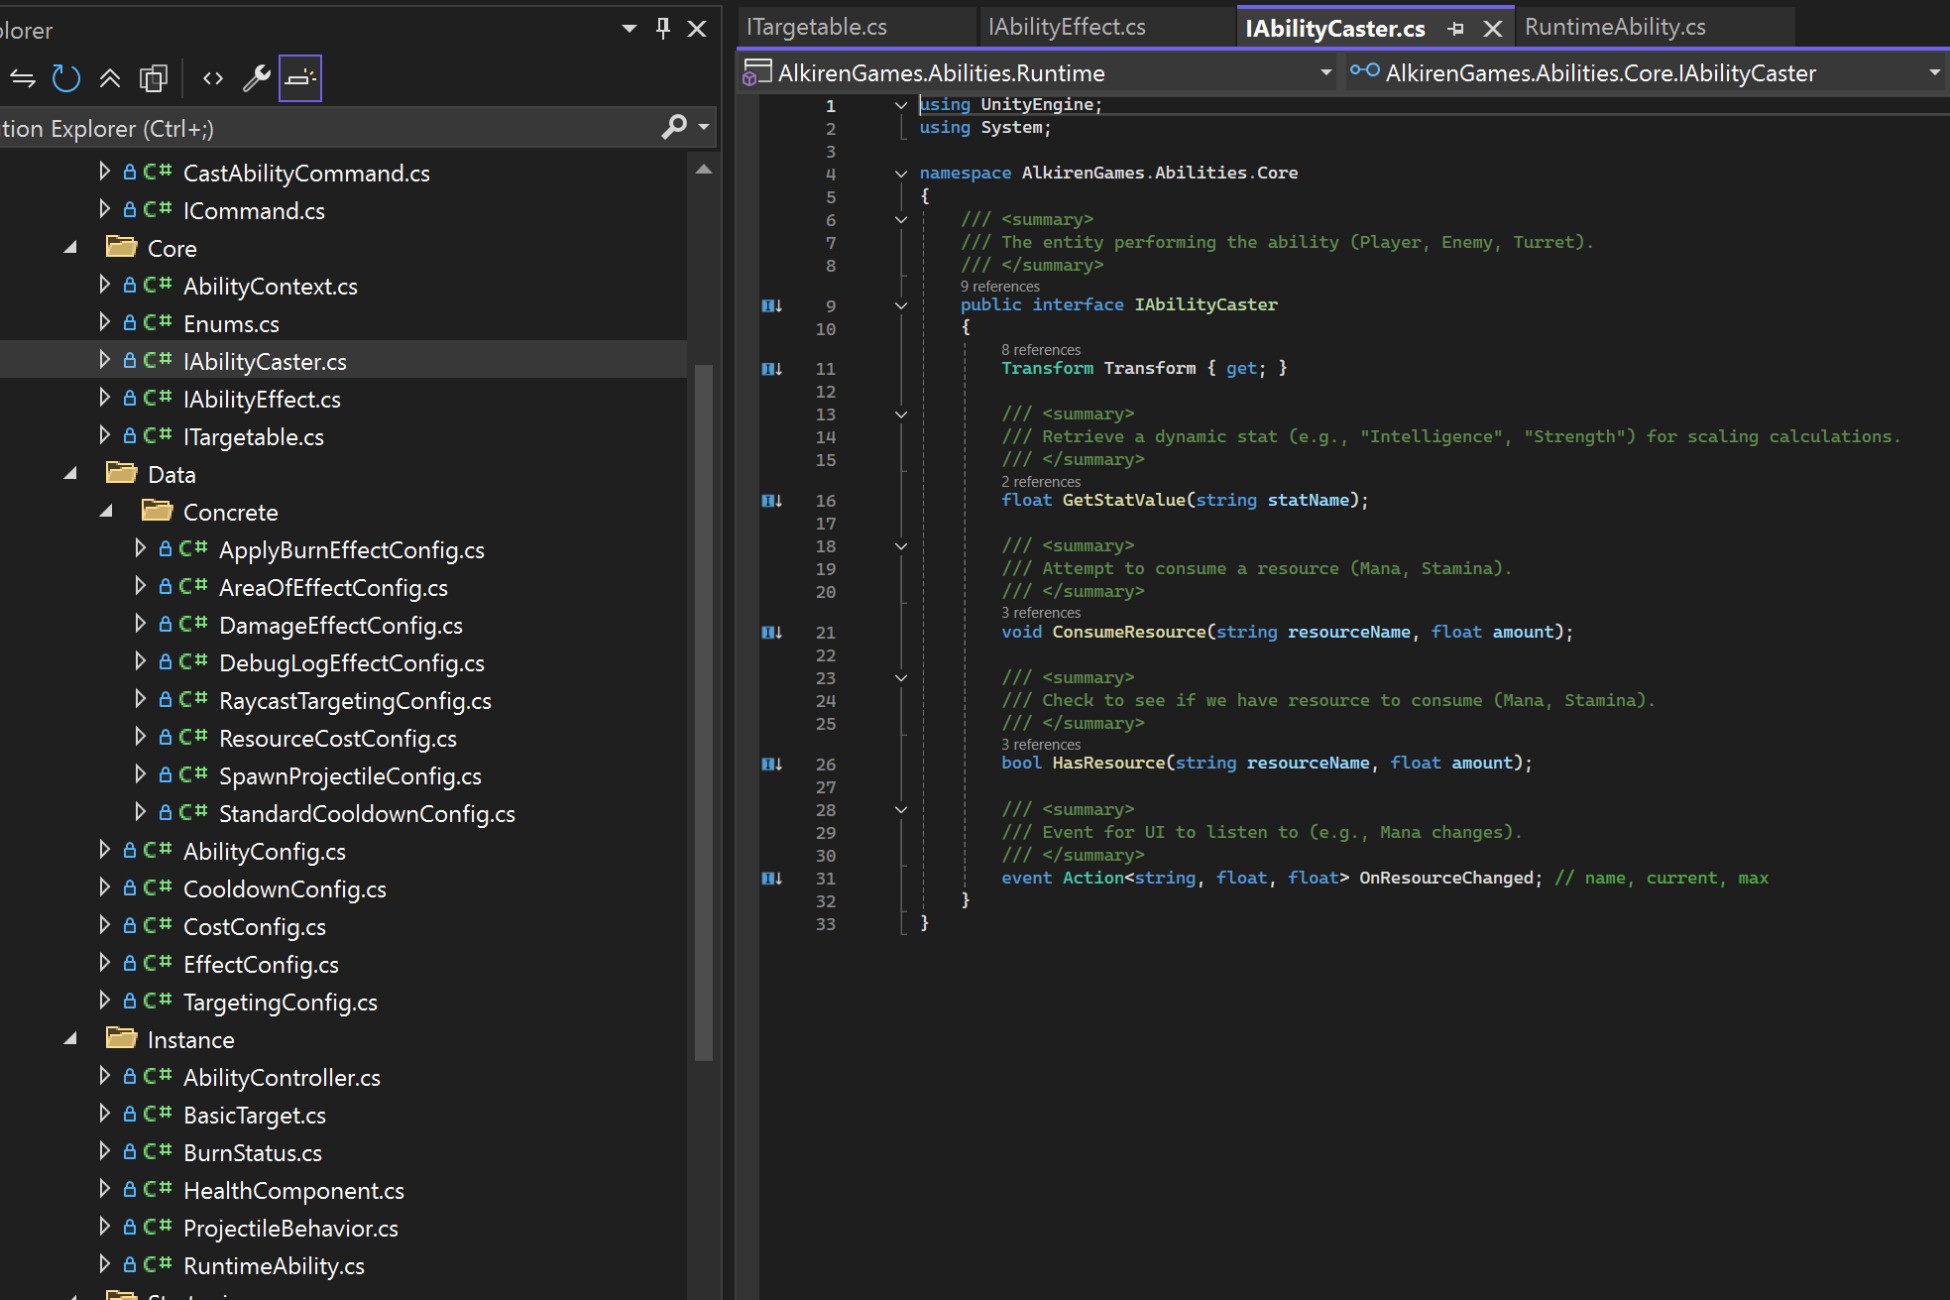Collapse the Data folder in the tree
1950x1300 pixels.
(71, 473)
